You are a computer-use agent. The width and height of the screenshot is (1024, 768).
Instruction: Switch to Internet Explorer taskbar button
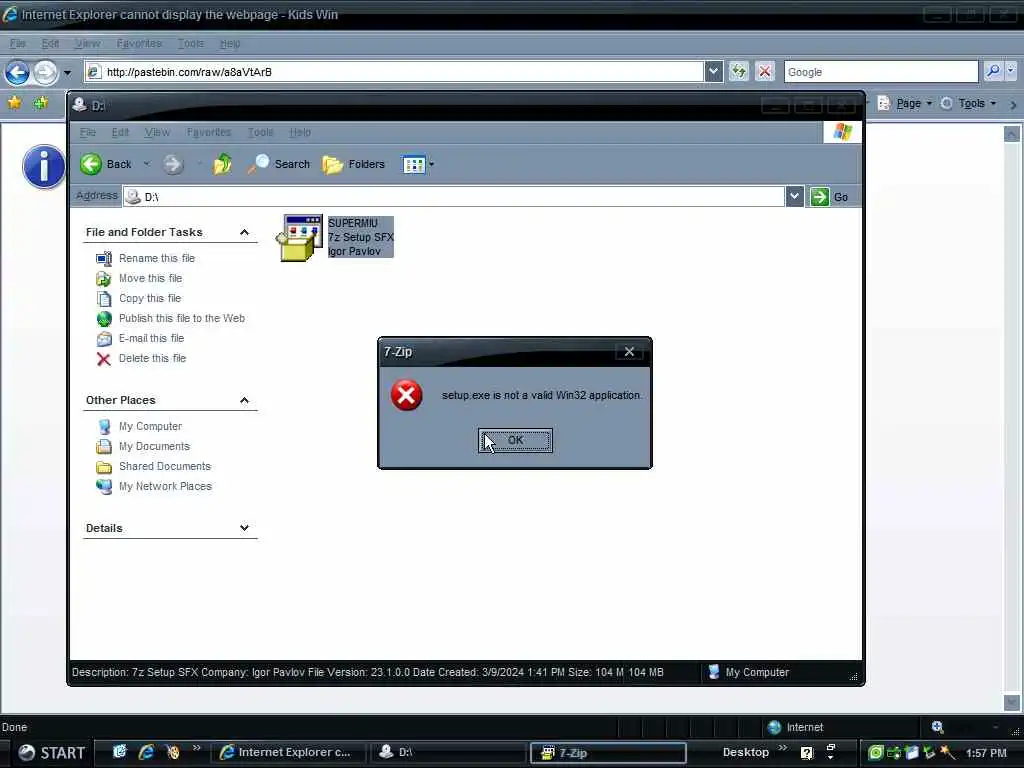[x=286, y=752]
